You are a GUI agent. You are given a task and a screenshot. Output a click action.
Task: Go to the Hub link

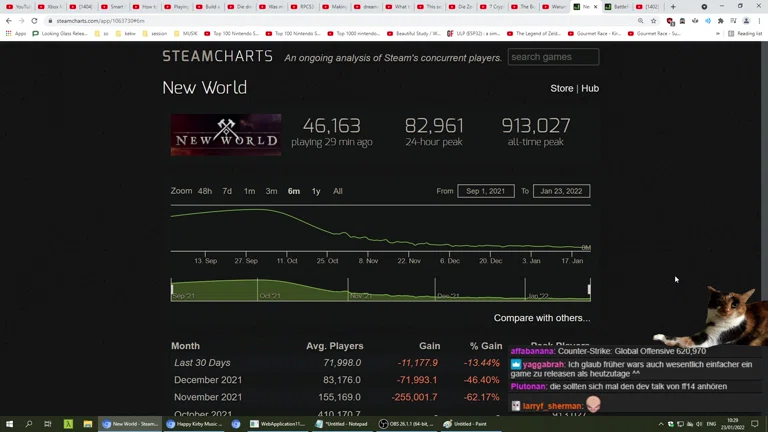[x=590, y=88]
